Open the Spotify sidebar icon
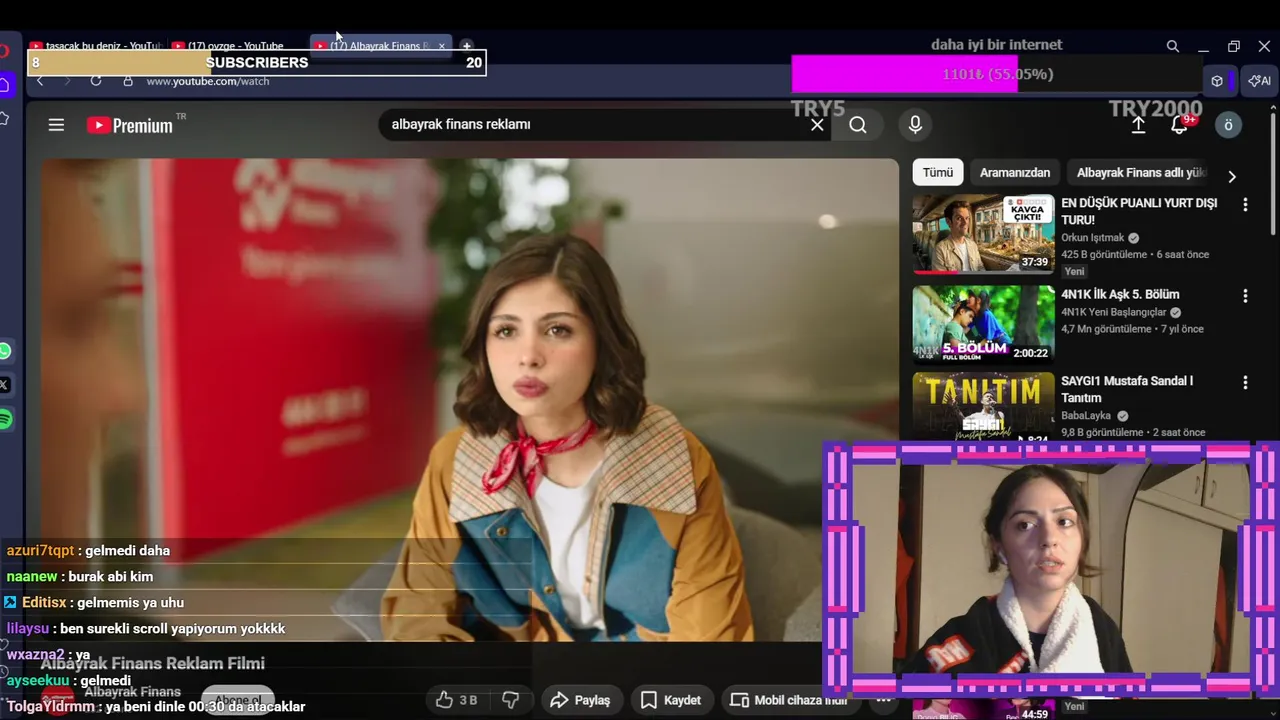1280x720 pixels. (x=5, y=419)
